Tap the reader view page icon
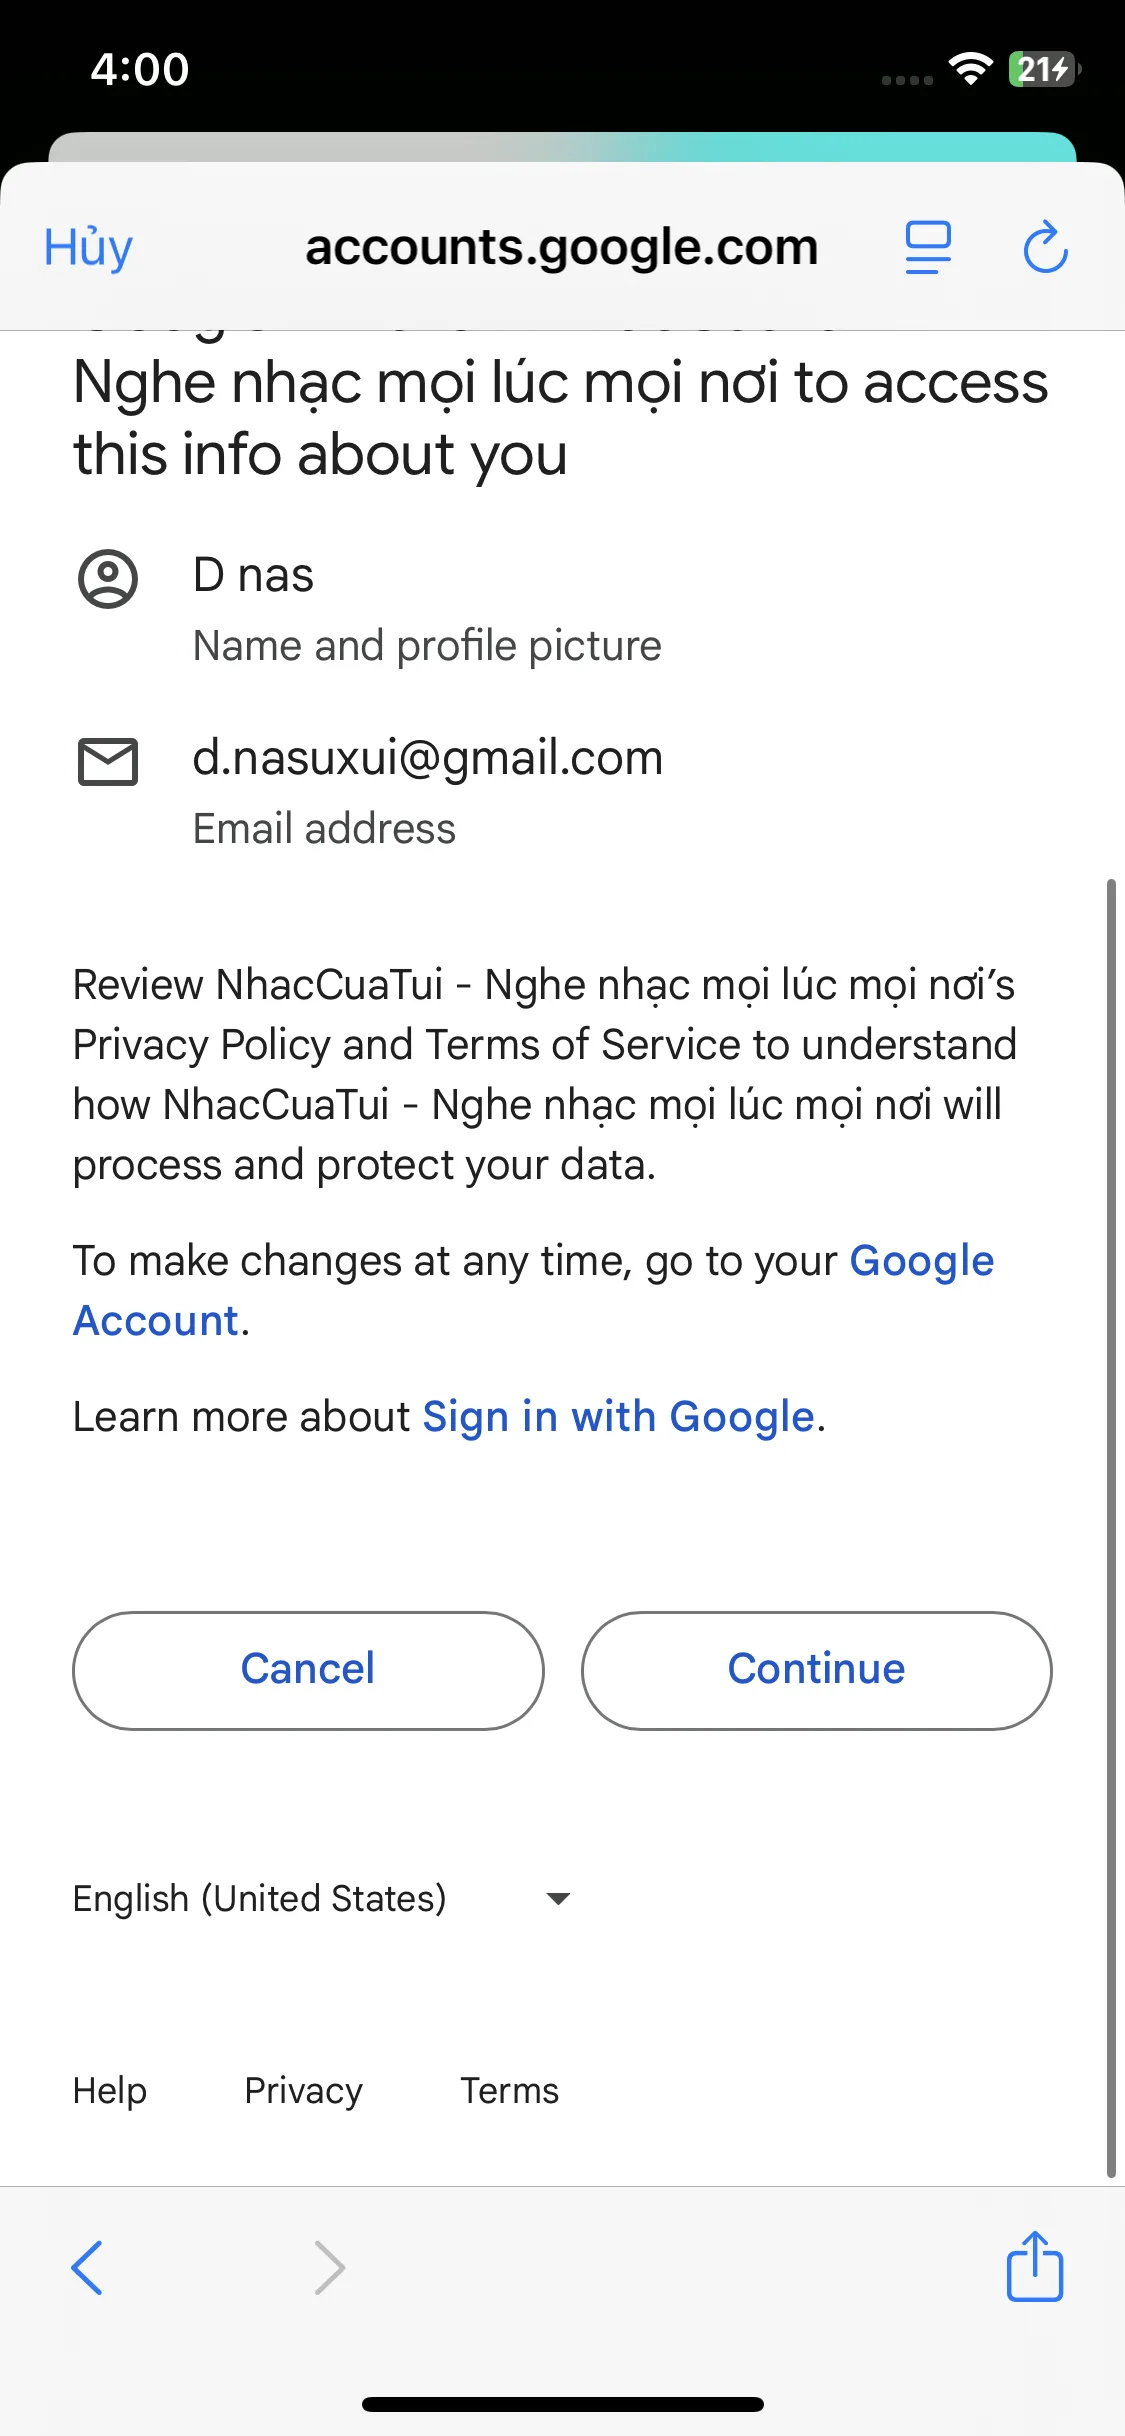 click(x=927, y=247)
